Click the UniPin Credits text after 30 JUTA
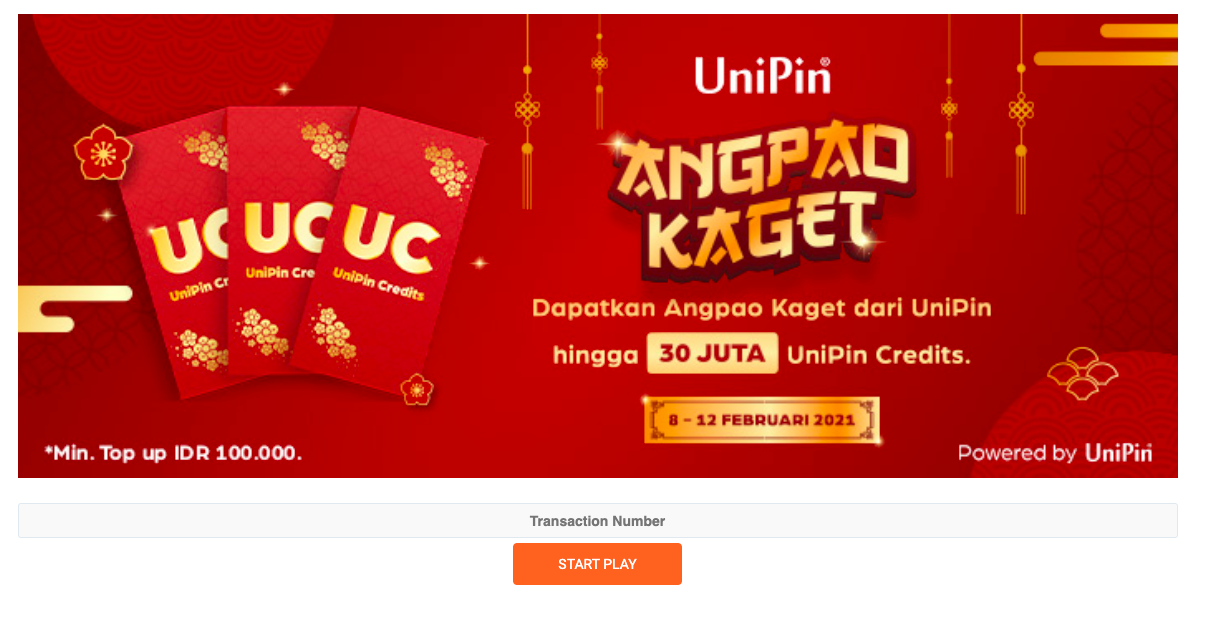This screenshot has width=1212, height=617. coord(879,355)
